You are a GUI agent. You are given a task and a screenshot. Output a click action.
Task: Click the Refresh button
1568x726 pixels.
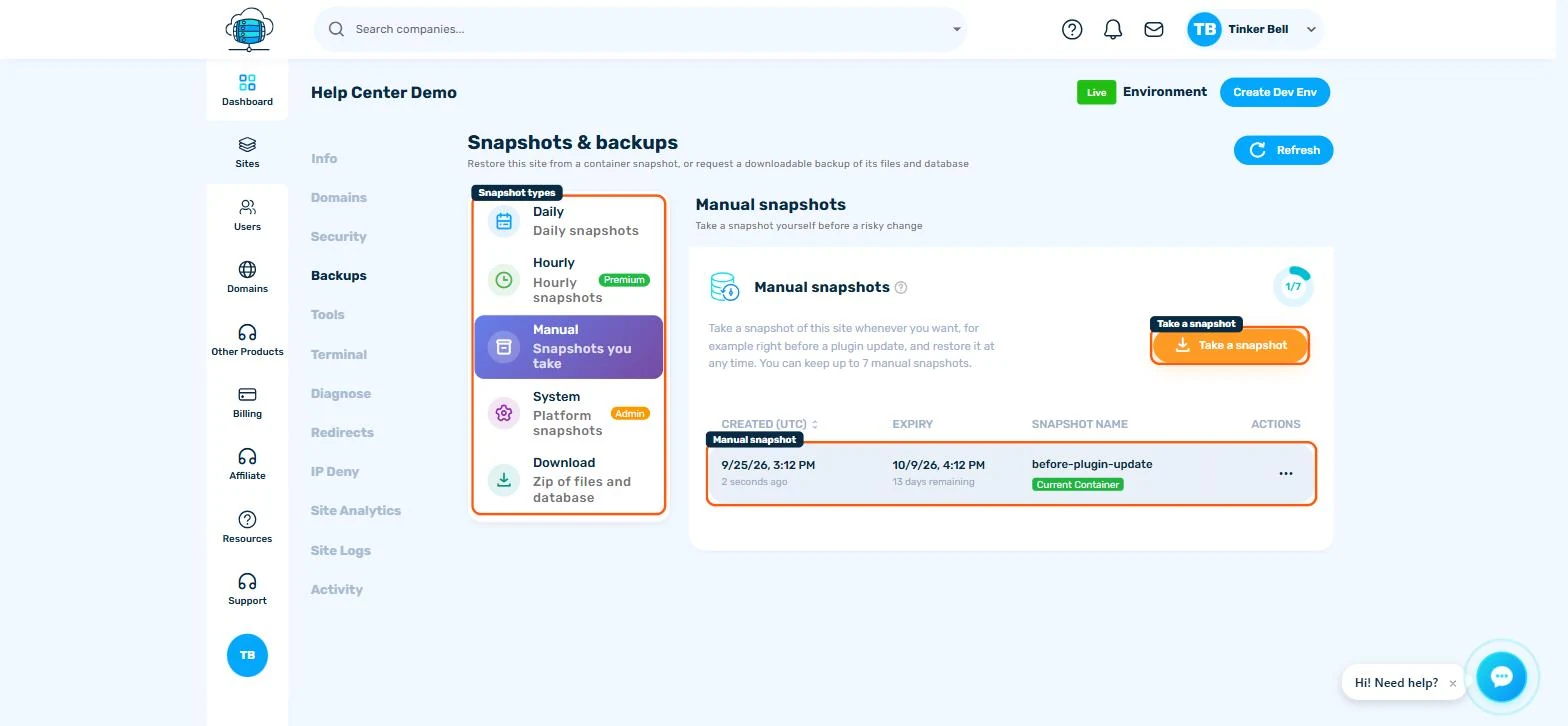[1284, 150]
